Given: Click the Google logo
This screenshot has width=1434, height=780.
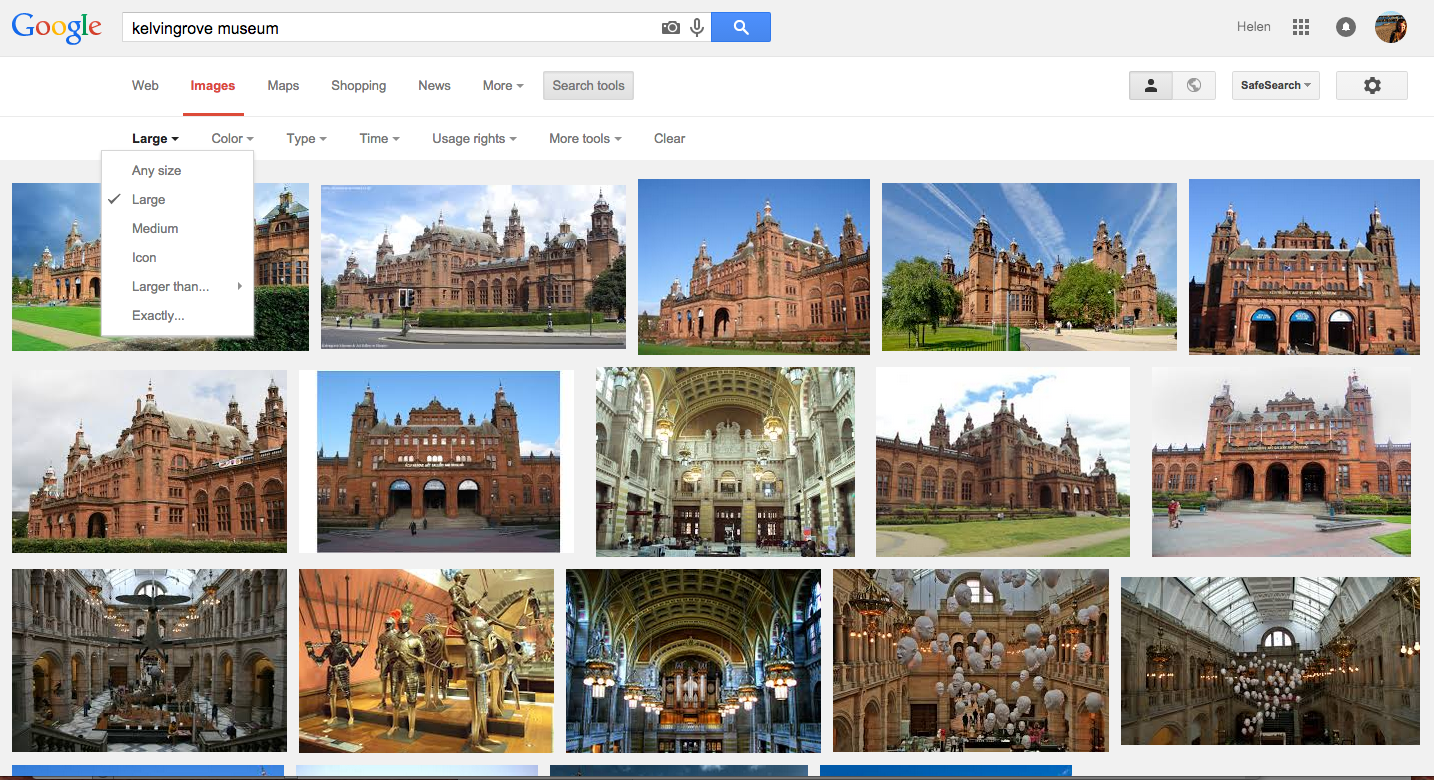Looking at the screenshot, I should coord(57,28).
